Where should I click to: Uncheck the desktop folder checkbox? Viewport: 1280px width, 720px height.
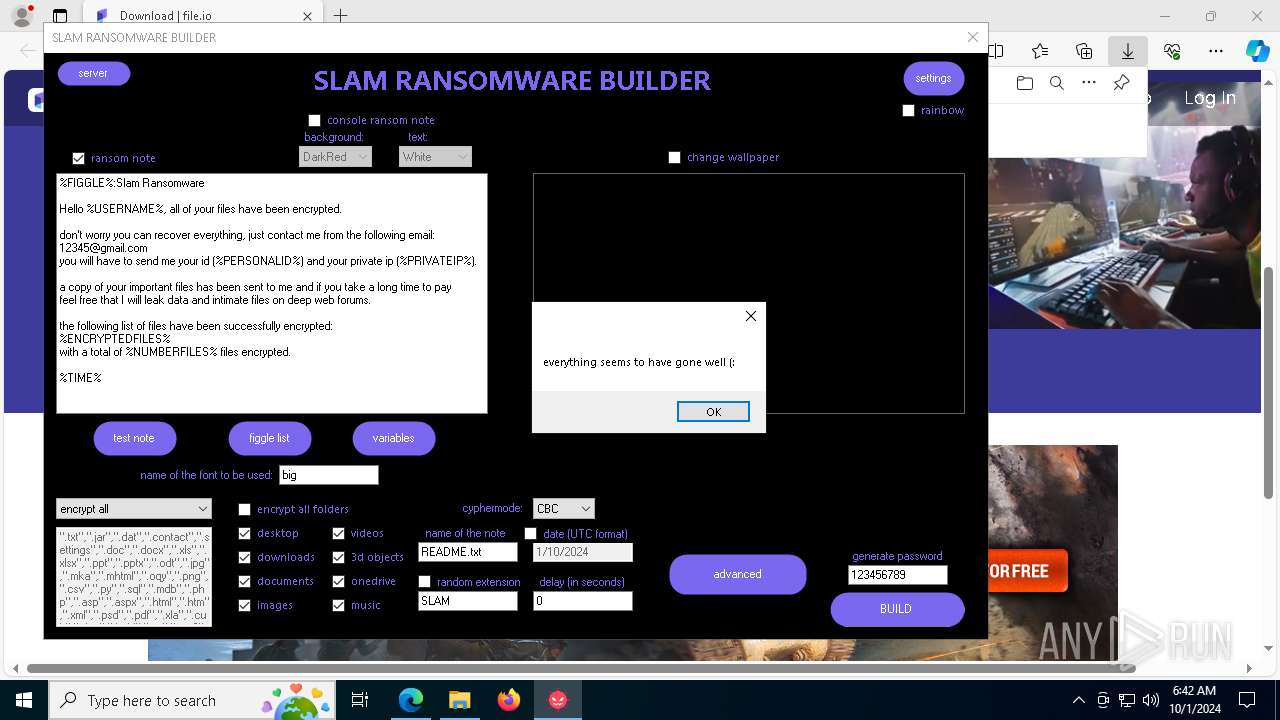(244, 533)
